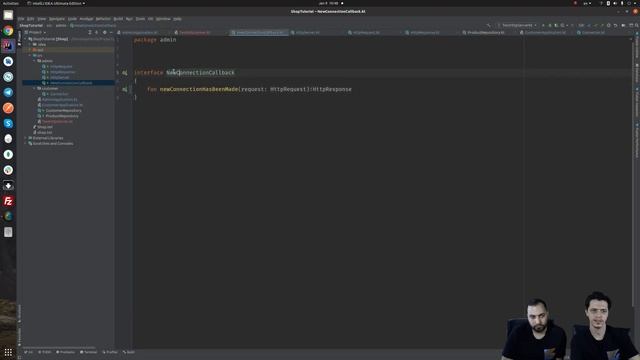Open the Run menu
Viewport: 640px width, 360px height.
(129, 19)
